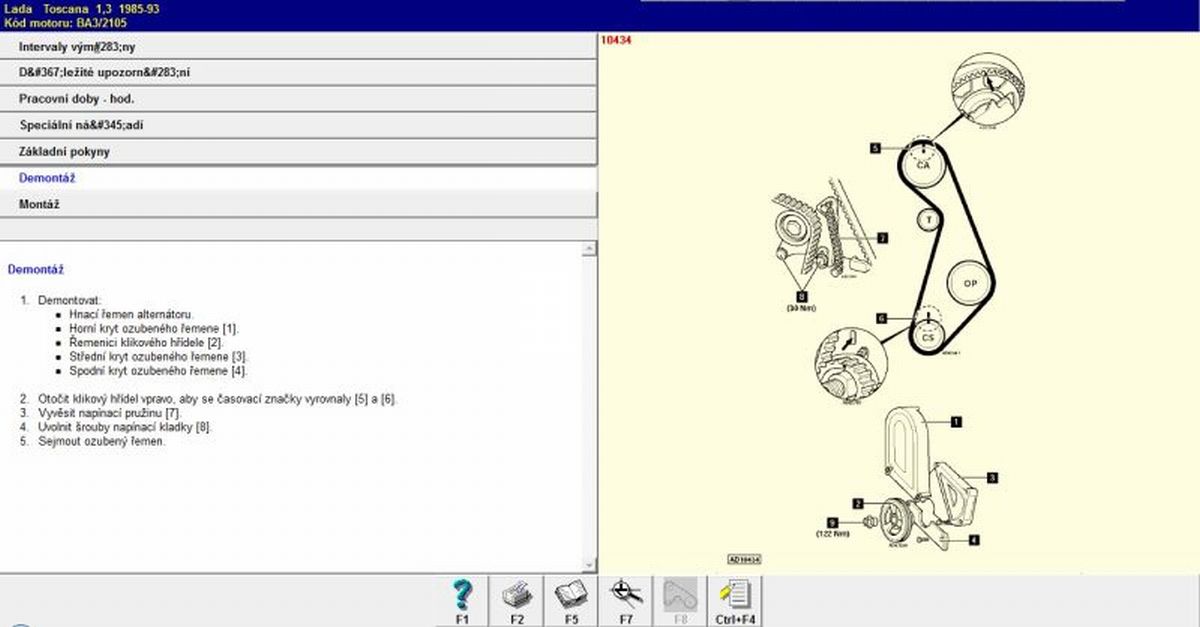Click the AD10434 diagram reference label
The image size is (1200, 627).
pyautogui.click(x=744, y=560)
